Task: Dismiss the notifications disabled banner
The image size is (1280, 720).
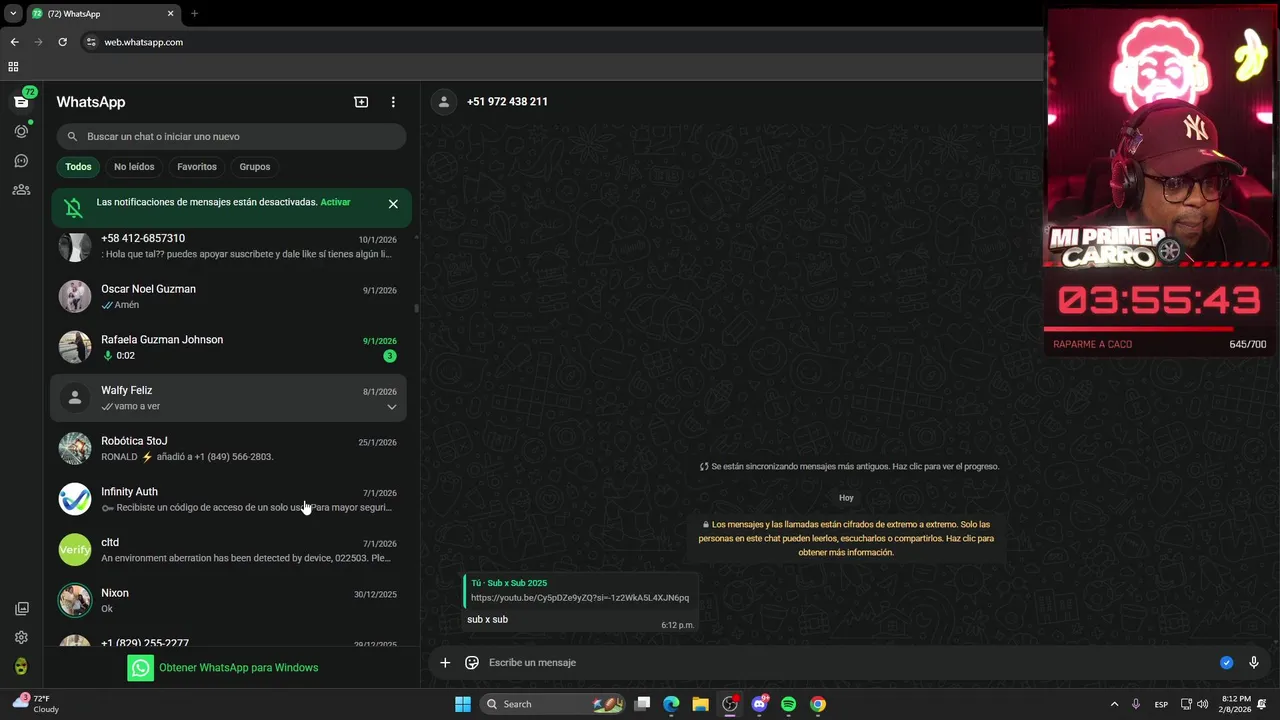Action: [393, 204]
